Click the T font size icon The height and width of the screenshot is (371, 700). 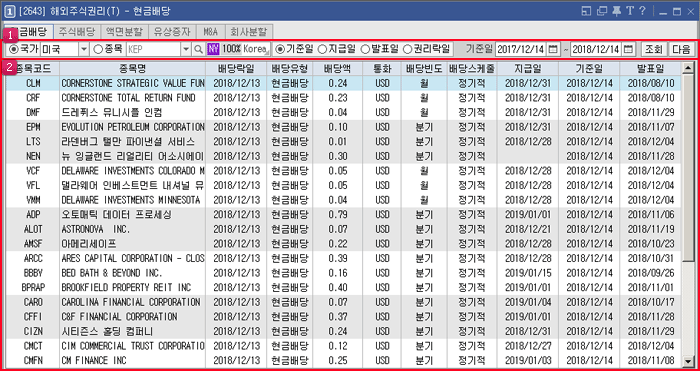630,11
